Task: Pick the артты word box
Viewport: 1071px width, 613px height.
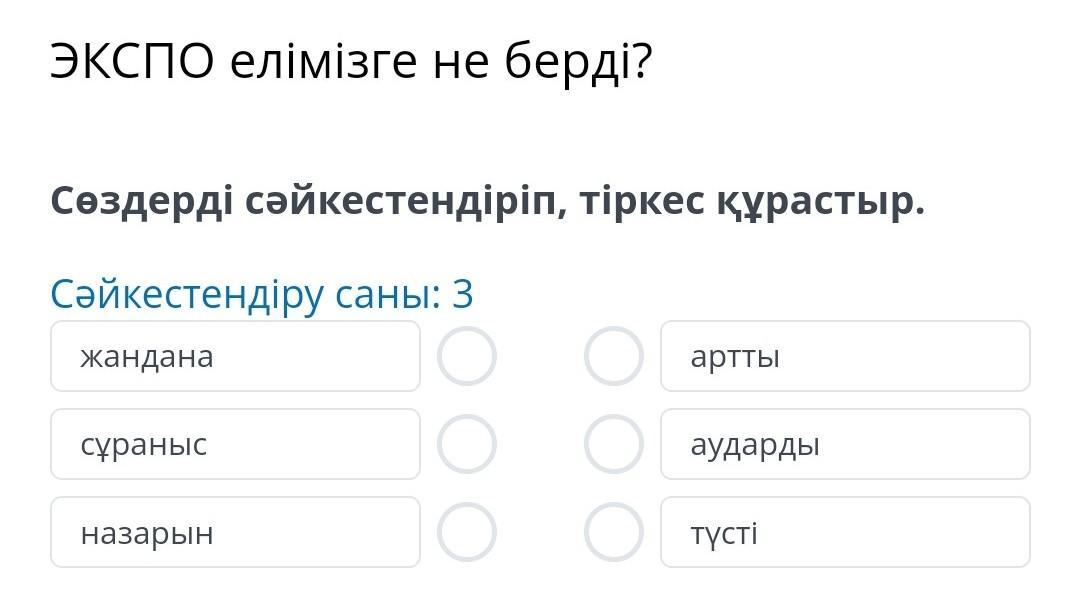Action: point(845,357)
